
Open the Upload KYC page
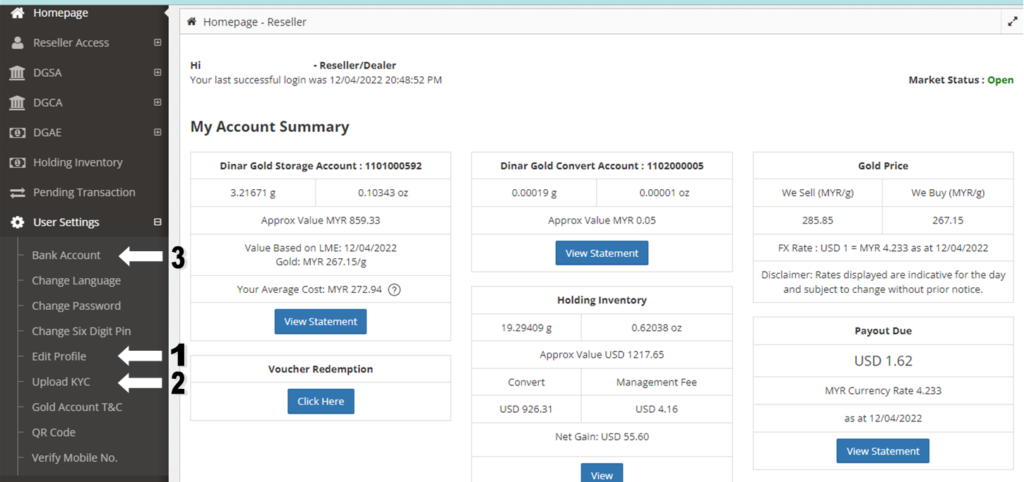click(61, 382)
